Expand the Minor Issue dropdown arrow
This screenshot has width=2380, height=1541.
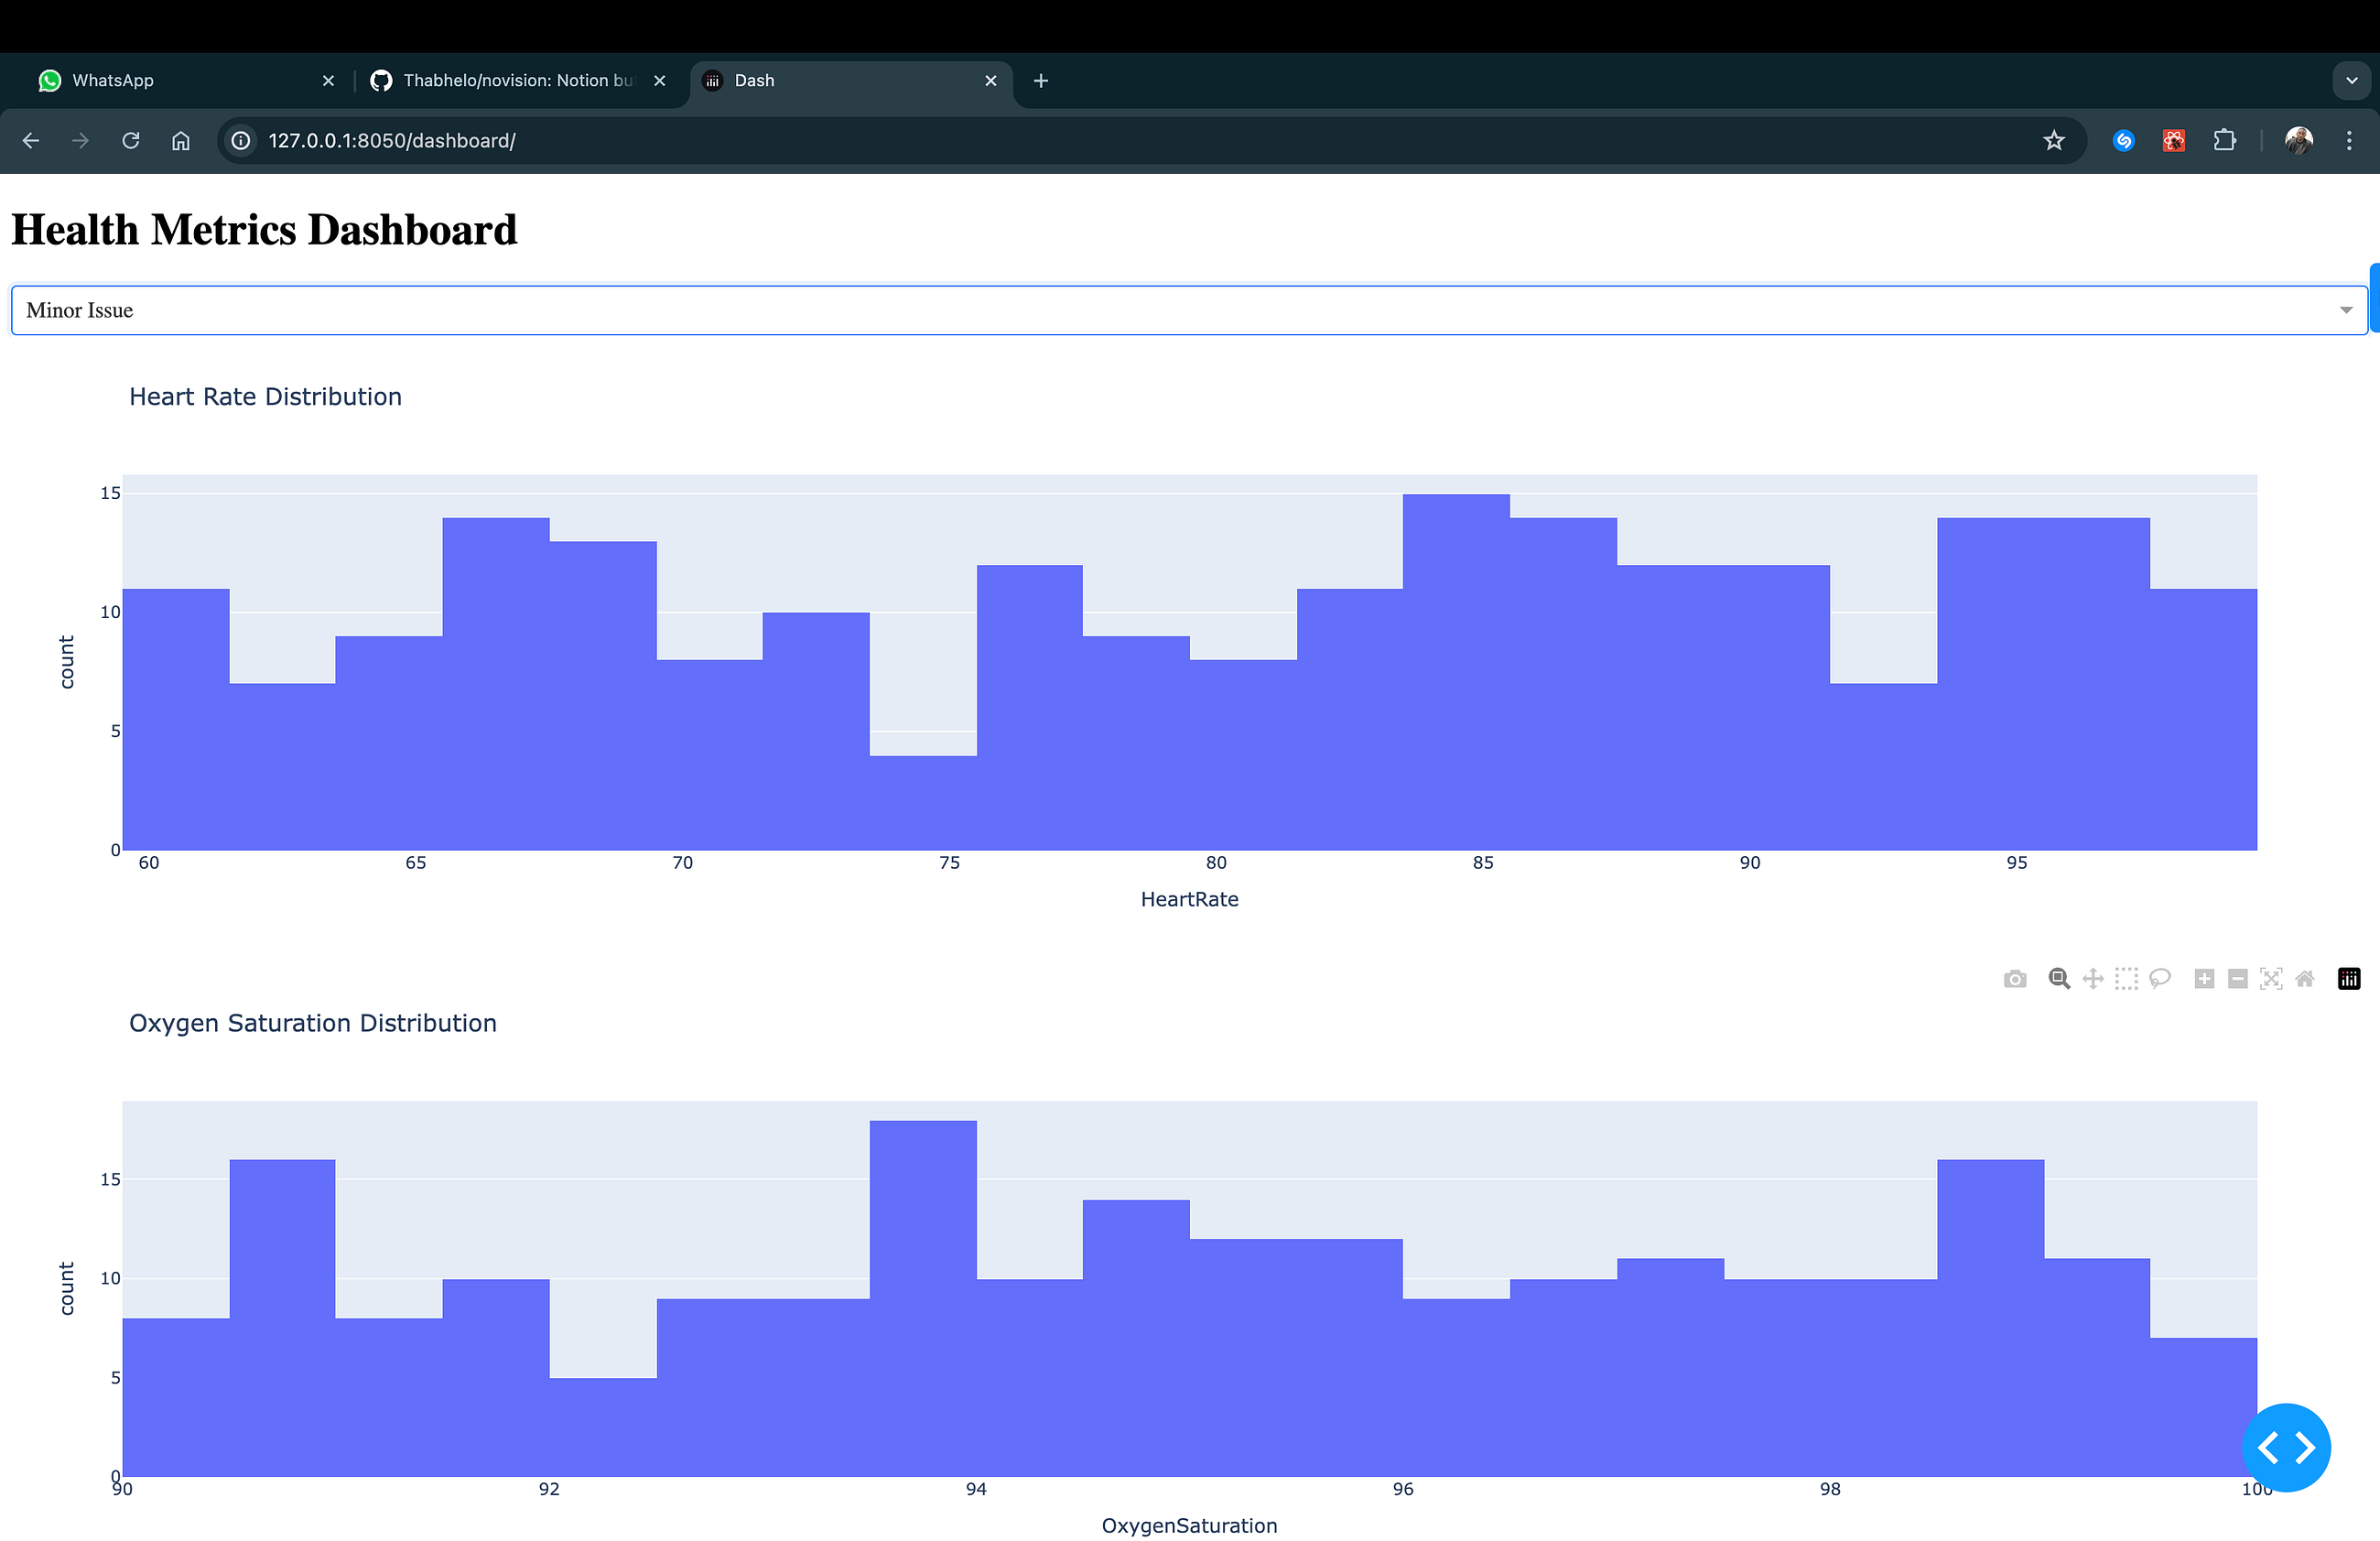tap(2346, 310)
